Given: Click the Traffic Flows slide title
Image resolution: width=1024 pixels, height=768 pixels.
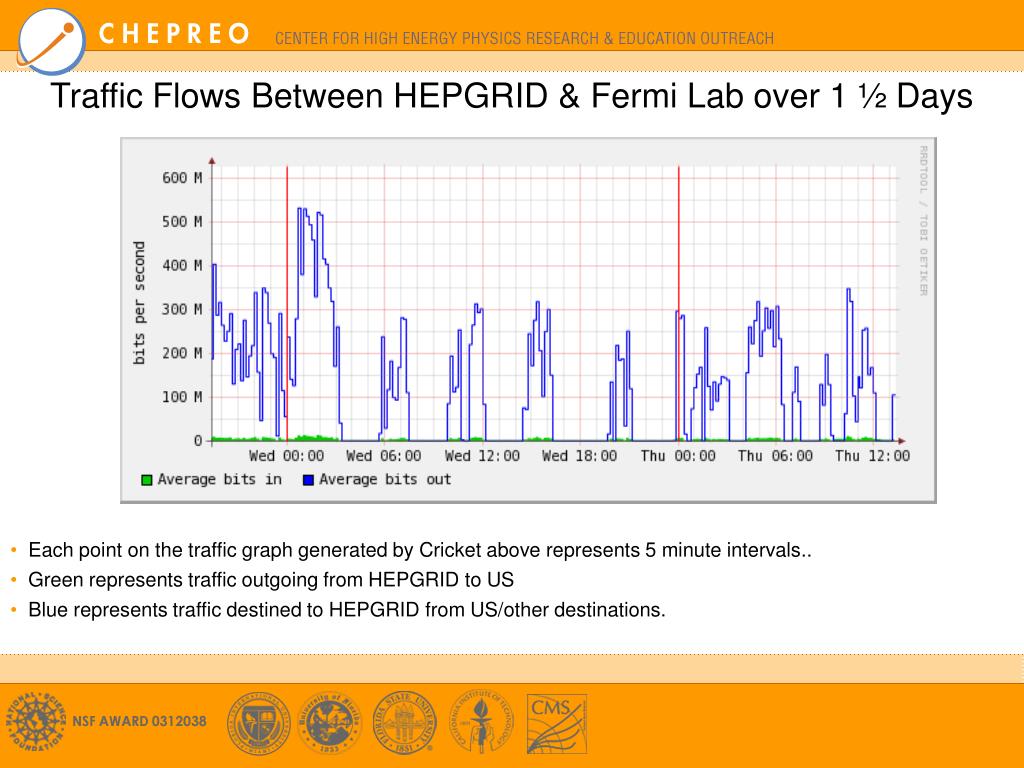Looking at the screenshot, I should 511,96.
